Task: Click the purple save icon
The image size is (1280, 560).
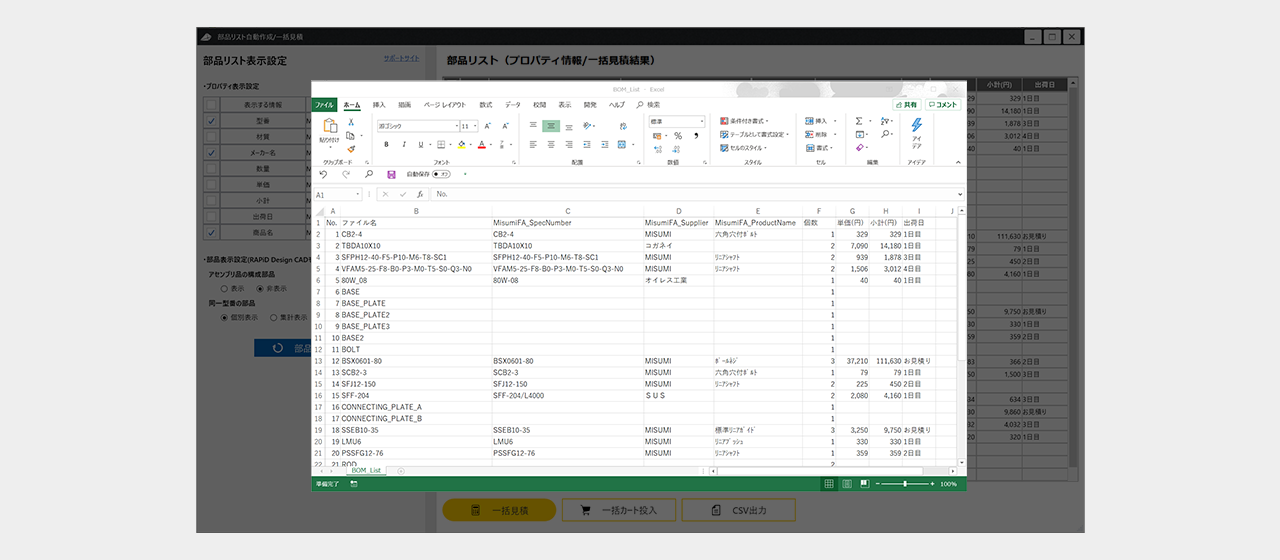Action: point(391,174)
